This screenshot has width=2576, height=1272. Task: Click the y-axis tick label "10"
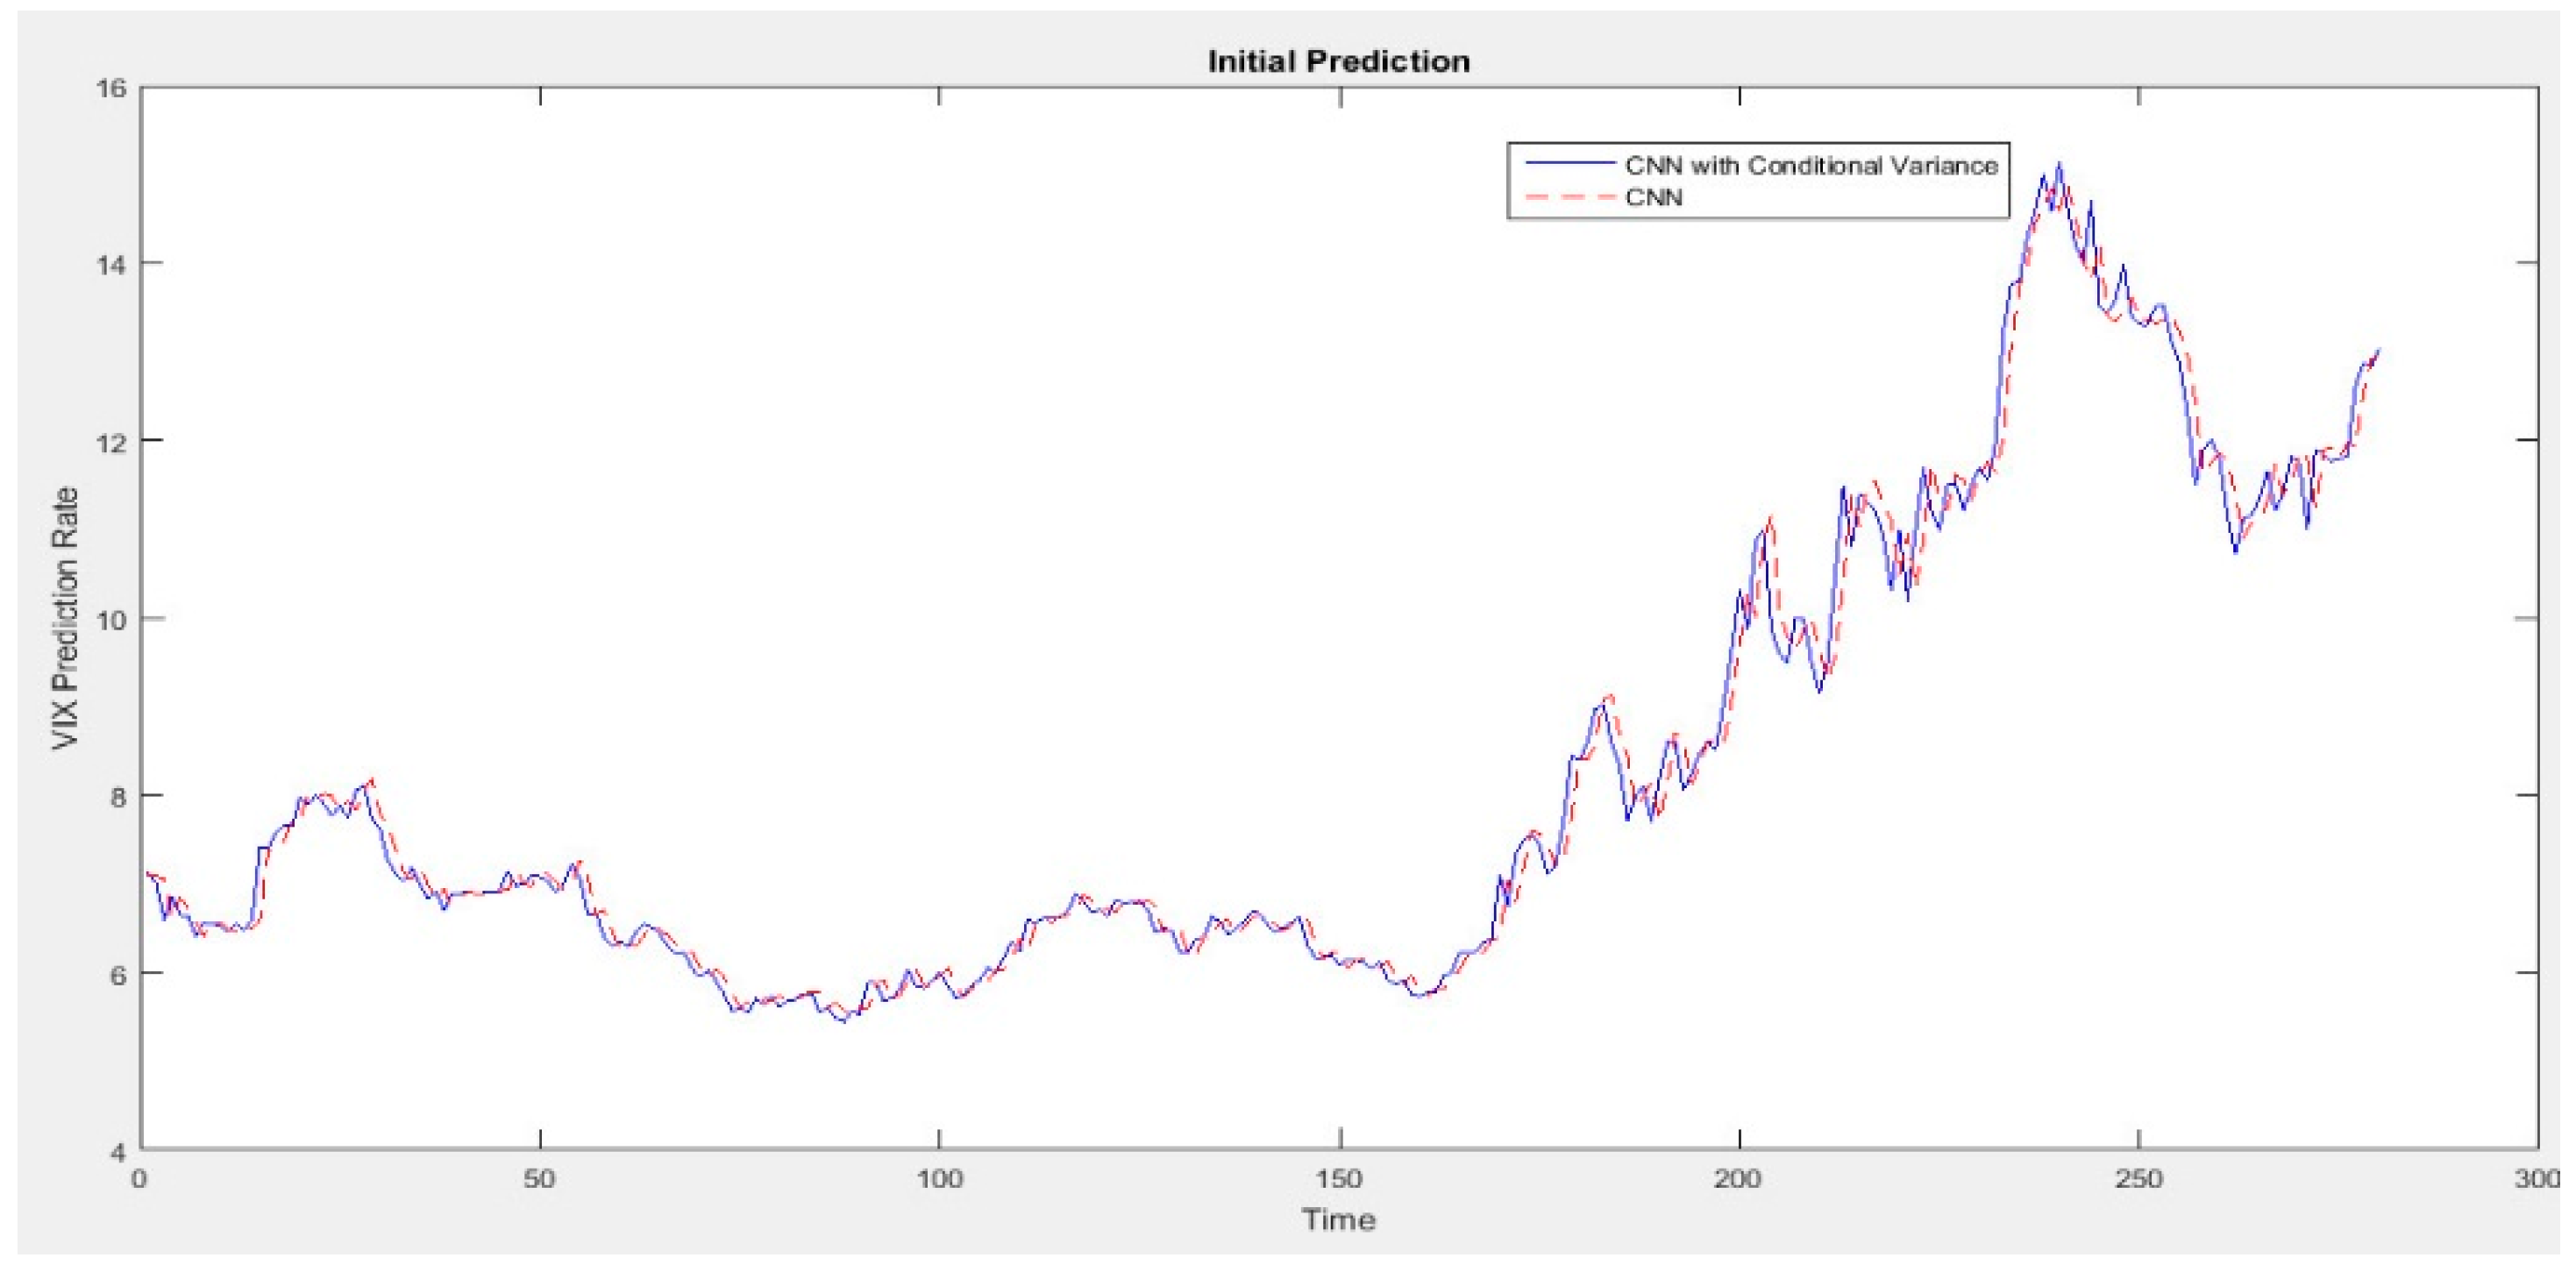point(111,619)
